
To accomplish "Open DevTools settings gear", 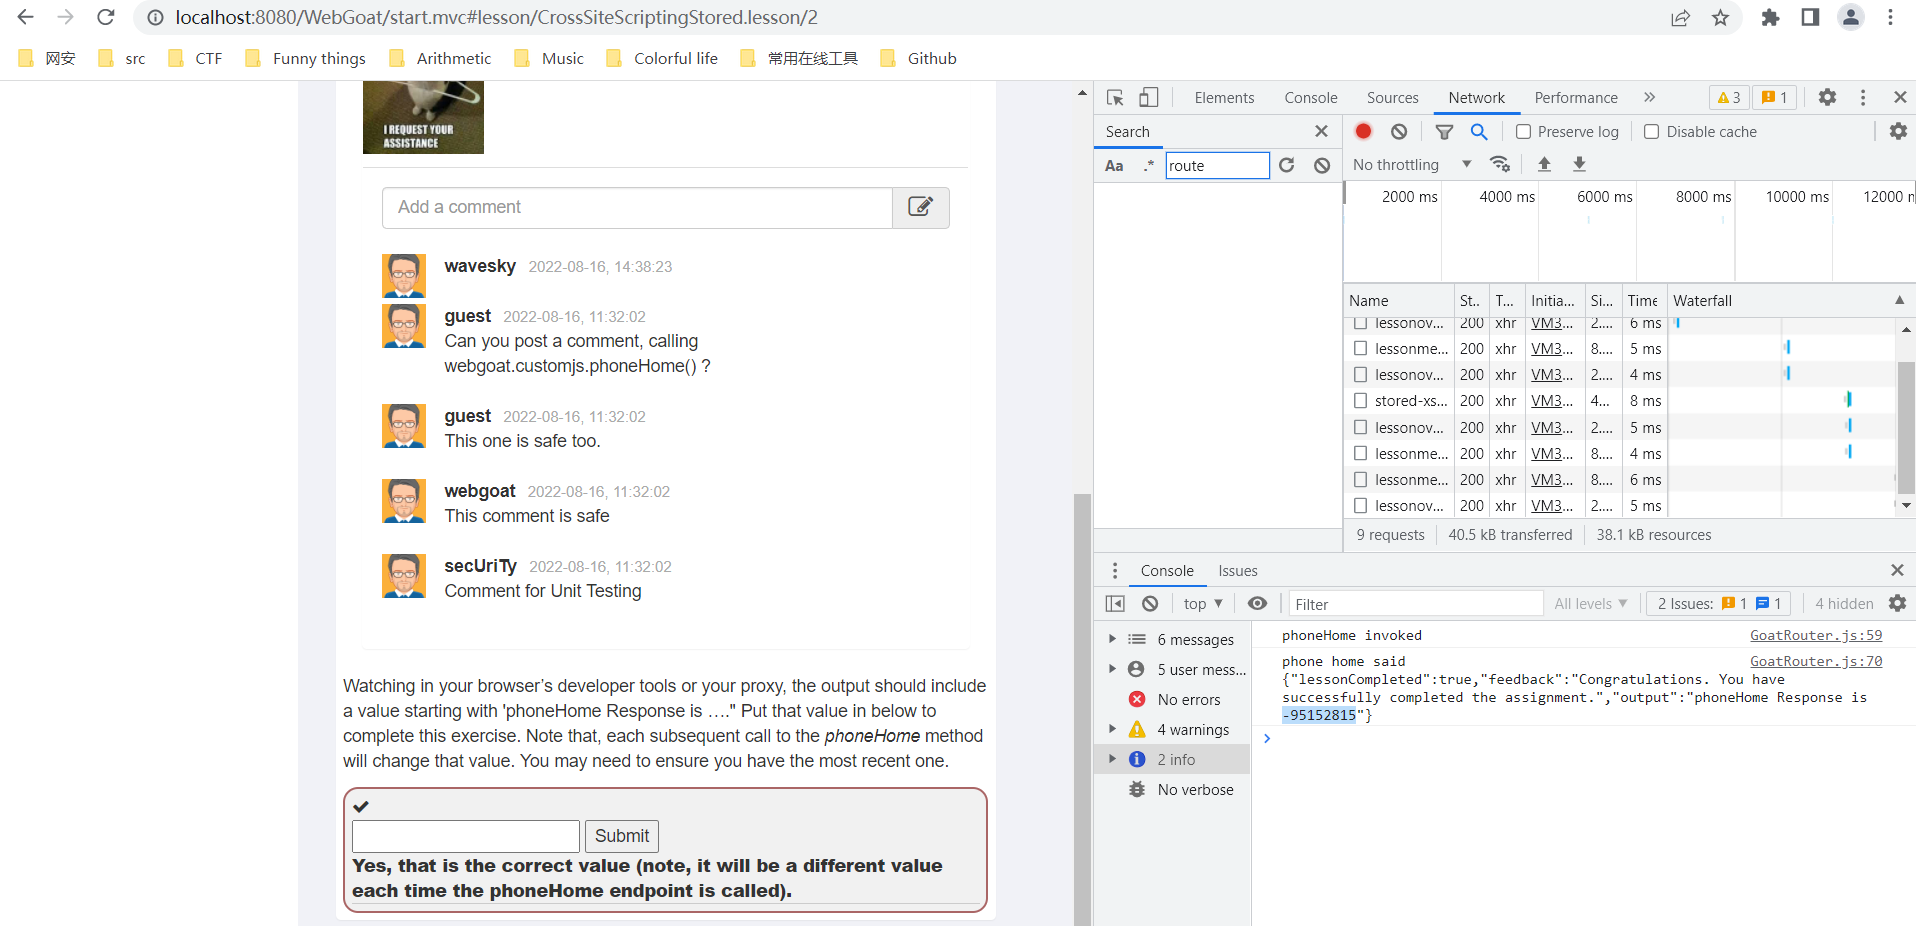I will (1827, 97).
